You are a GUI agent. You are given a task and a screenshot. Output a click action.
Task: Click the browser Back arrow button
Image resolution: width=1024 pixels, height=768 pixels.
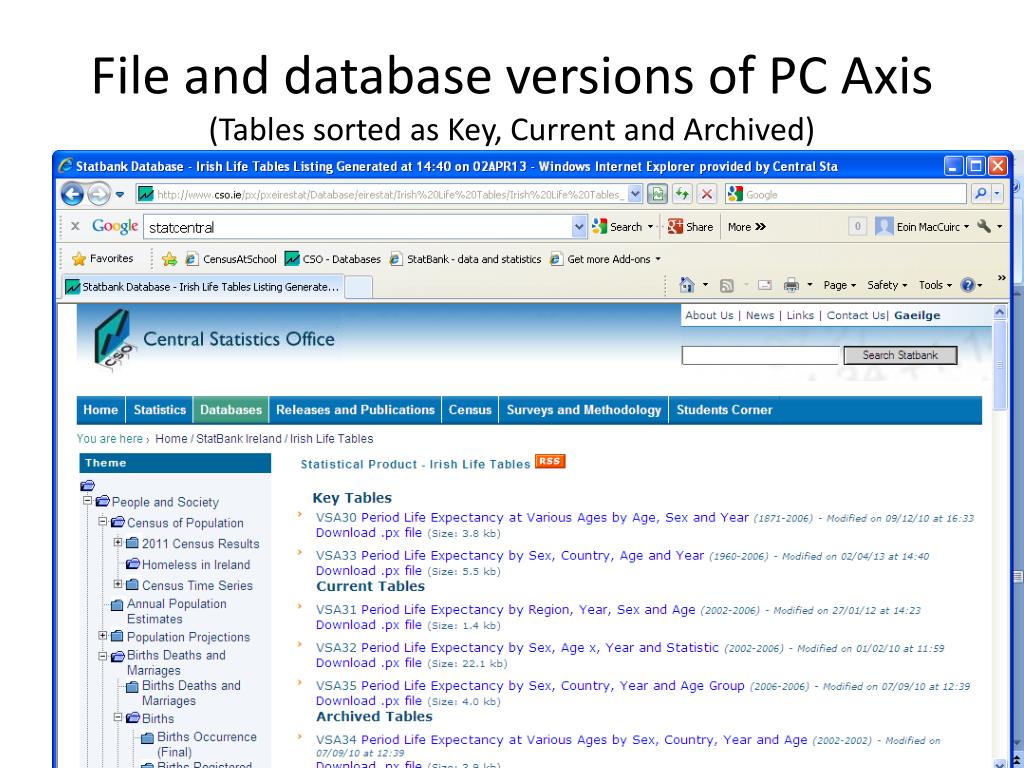(72, 195)
